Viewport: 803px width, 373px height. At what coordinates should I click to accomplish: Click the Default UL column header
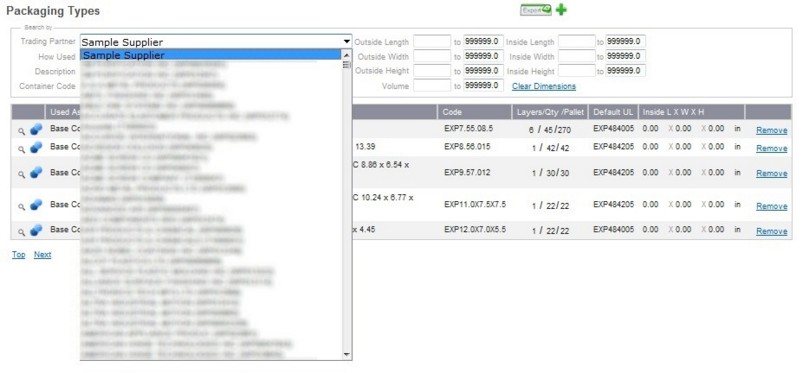click(614, 112)
